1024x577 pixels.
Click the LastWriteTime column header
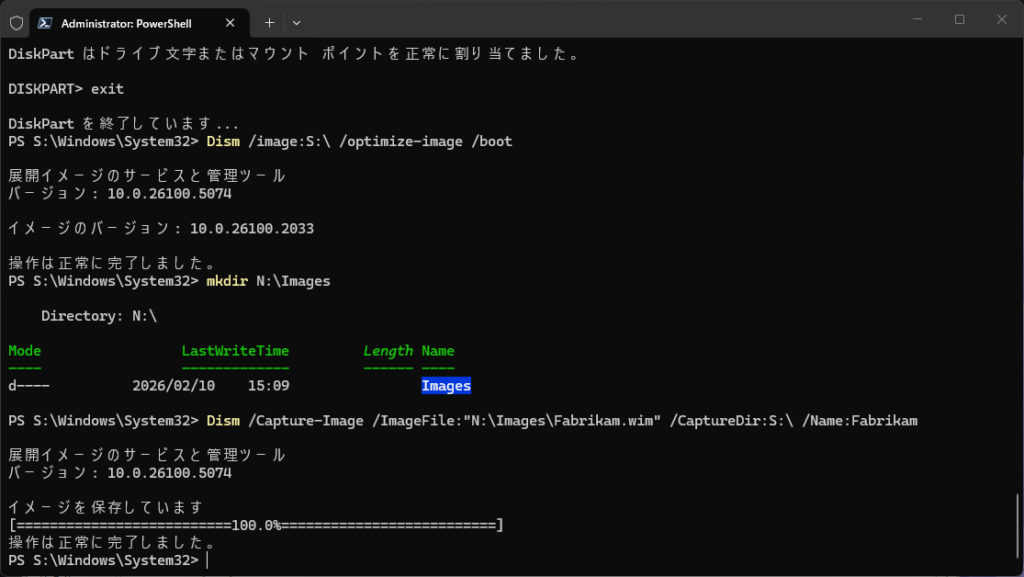[x=235, y=351]
